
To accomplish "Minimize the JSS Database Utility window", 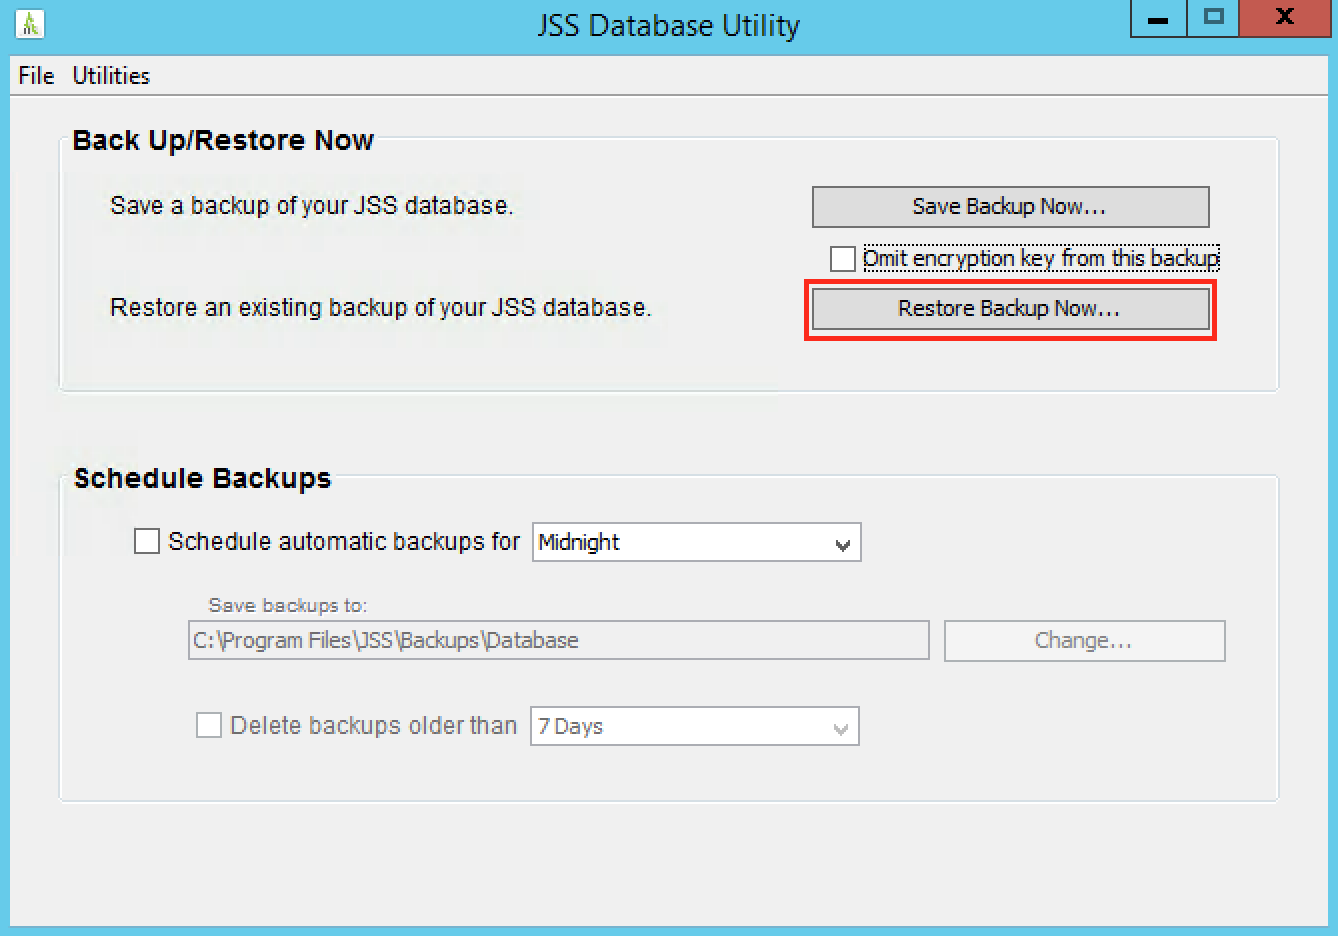I will click(1157, 20).
